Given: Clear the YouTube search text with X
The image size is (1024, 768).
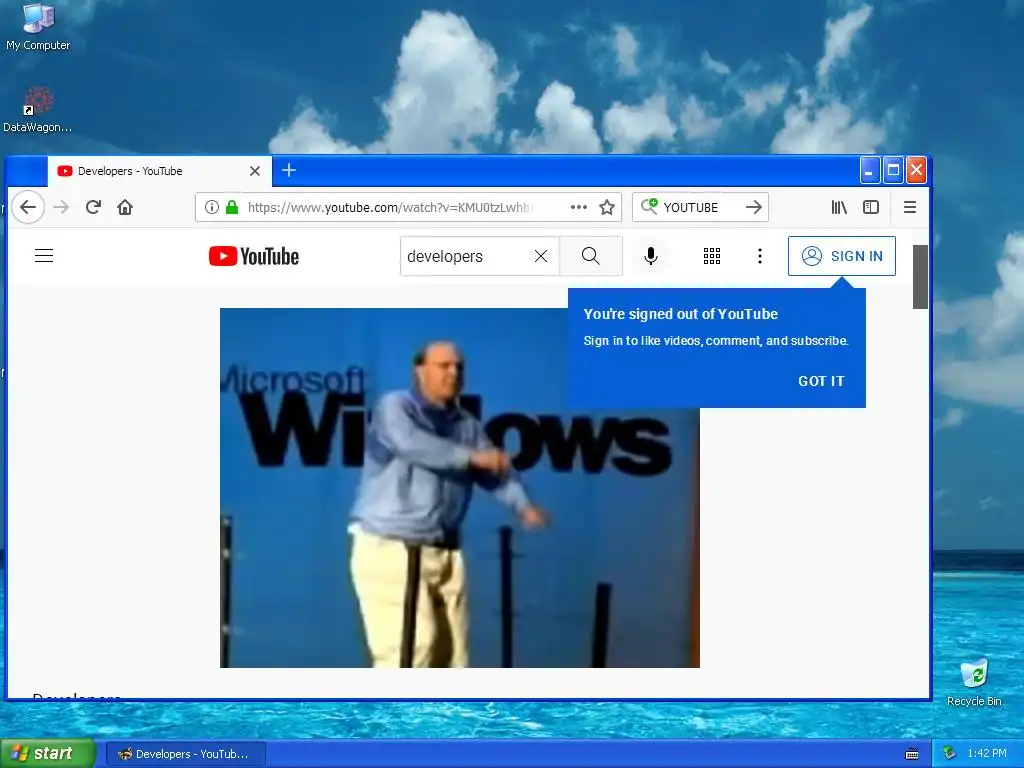Looking at the screenshot, I should click(541, 256).
